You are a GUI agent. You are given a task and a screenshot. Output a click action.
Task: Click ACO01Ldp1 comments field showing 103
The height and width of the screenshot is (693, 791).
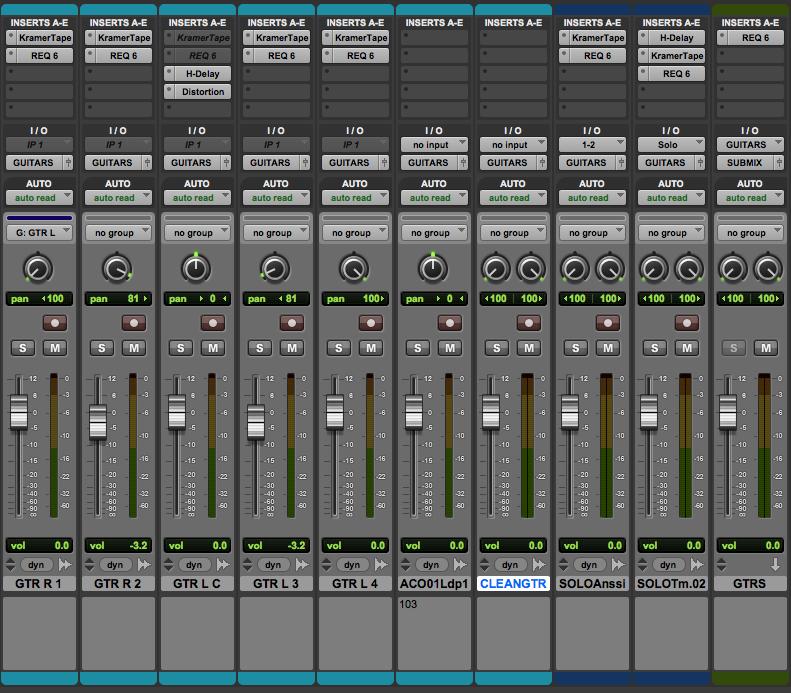tap(434, 633)
